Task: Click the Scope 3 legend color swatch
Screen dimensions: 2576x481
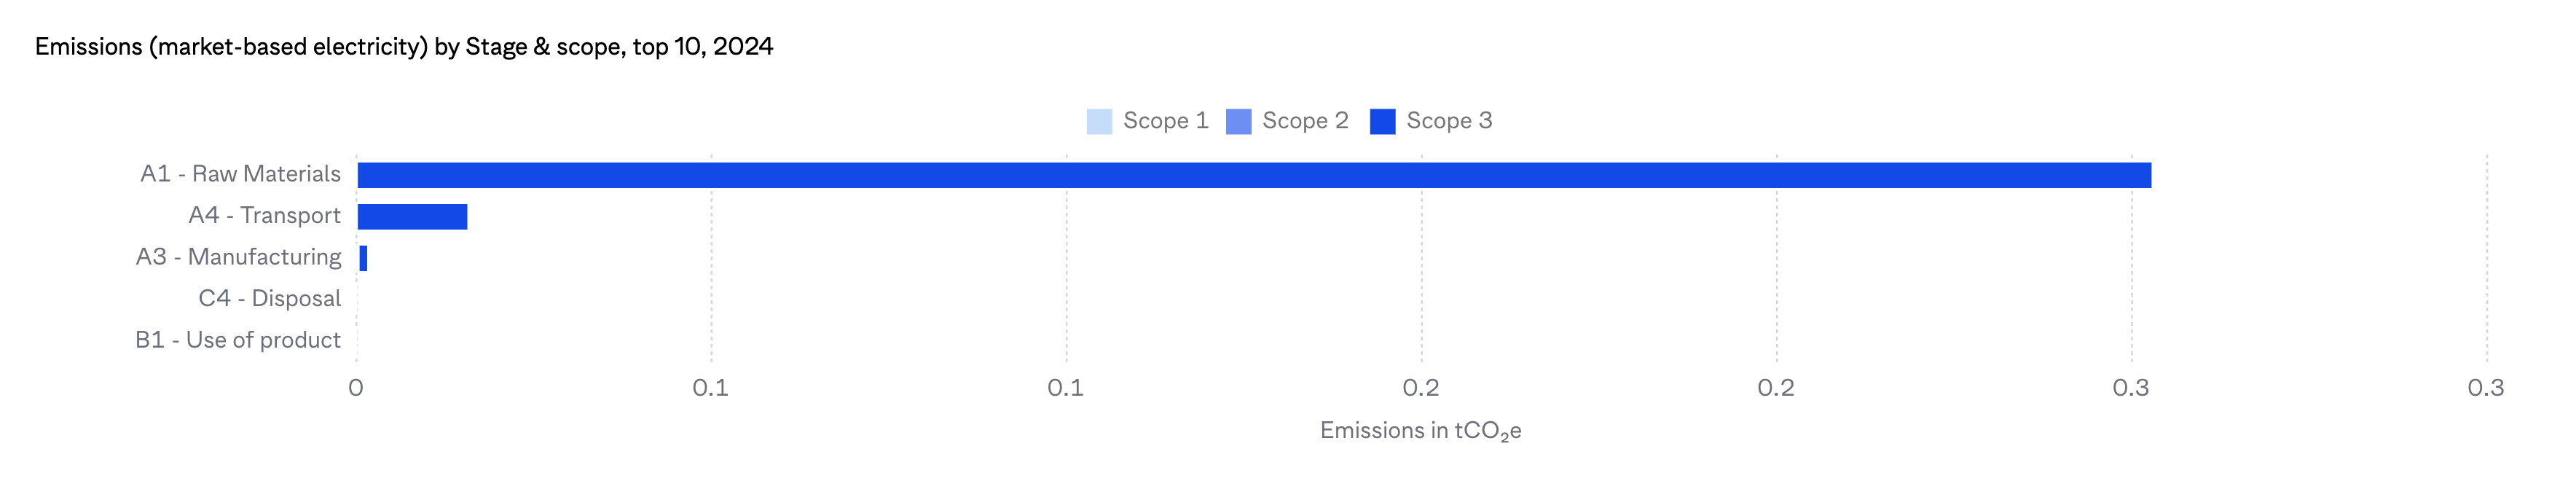Action: [x=1382, y=121]
